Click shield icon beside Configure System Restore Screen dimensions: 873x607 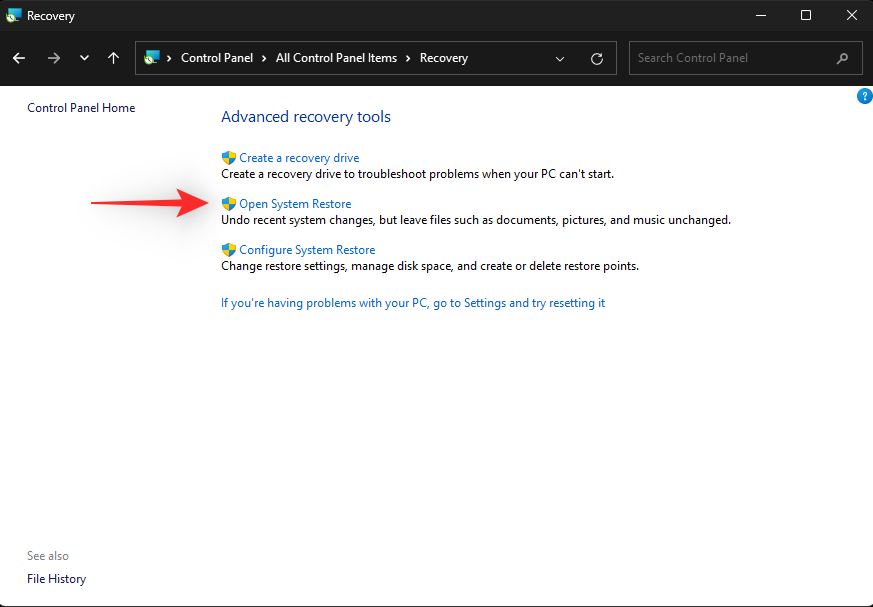pos(228,249)
